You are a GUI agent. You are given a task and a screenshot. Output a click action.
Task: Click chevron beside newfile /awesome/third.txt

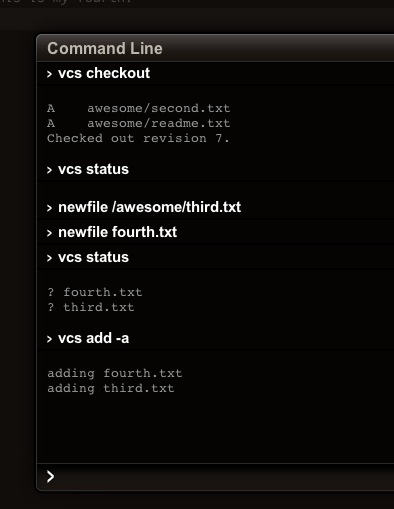point(49,208)
